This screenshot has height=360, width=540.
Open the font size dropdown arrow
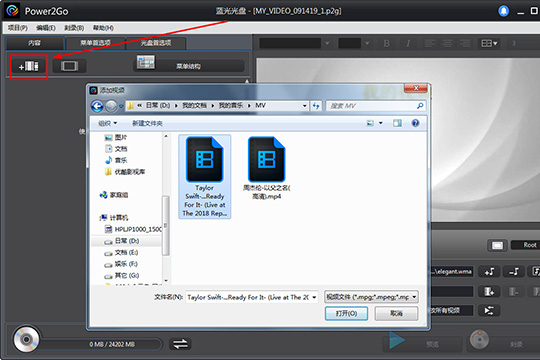[x=367, y=43]
